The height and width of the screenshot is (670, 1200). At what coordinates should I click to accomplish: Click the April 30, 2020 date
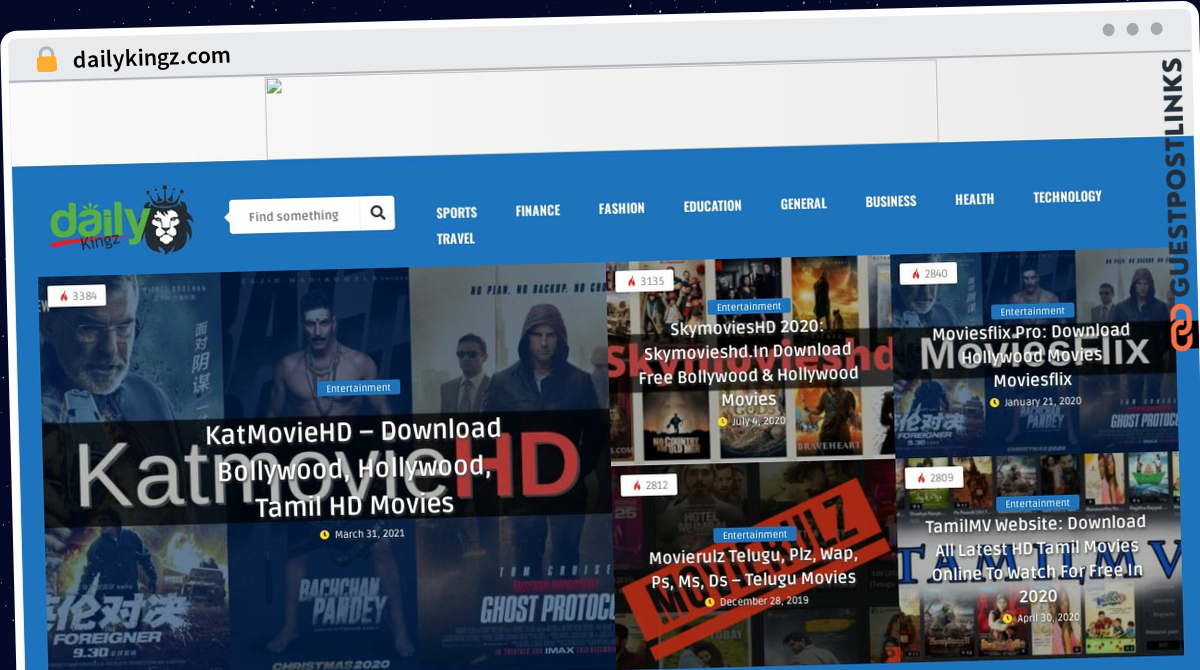[x=1048, y=618]
